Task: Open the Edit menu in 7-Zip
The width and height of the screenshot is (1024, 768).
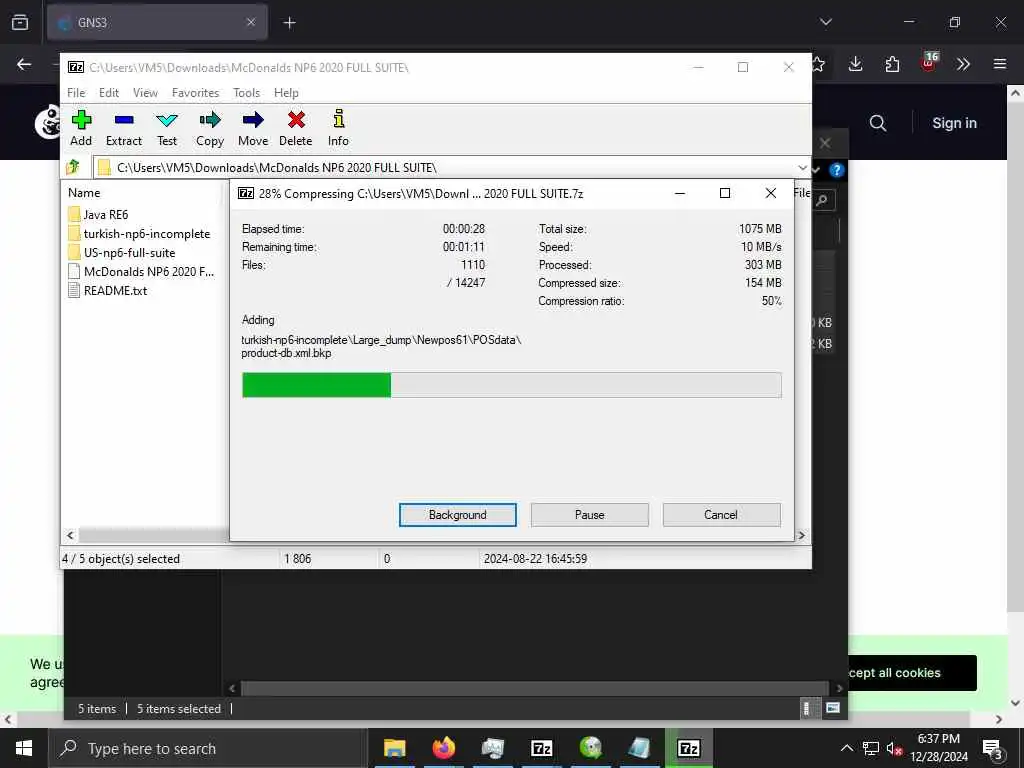Action: pos(108,93)
